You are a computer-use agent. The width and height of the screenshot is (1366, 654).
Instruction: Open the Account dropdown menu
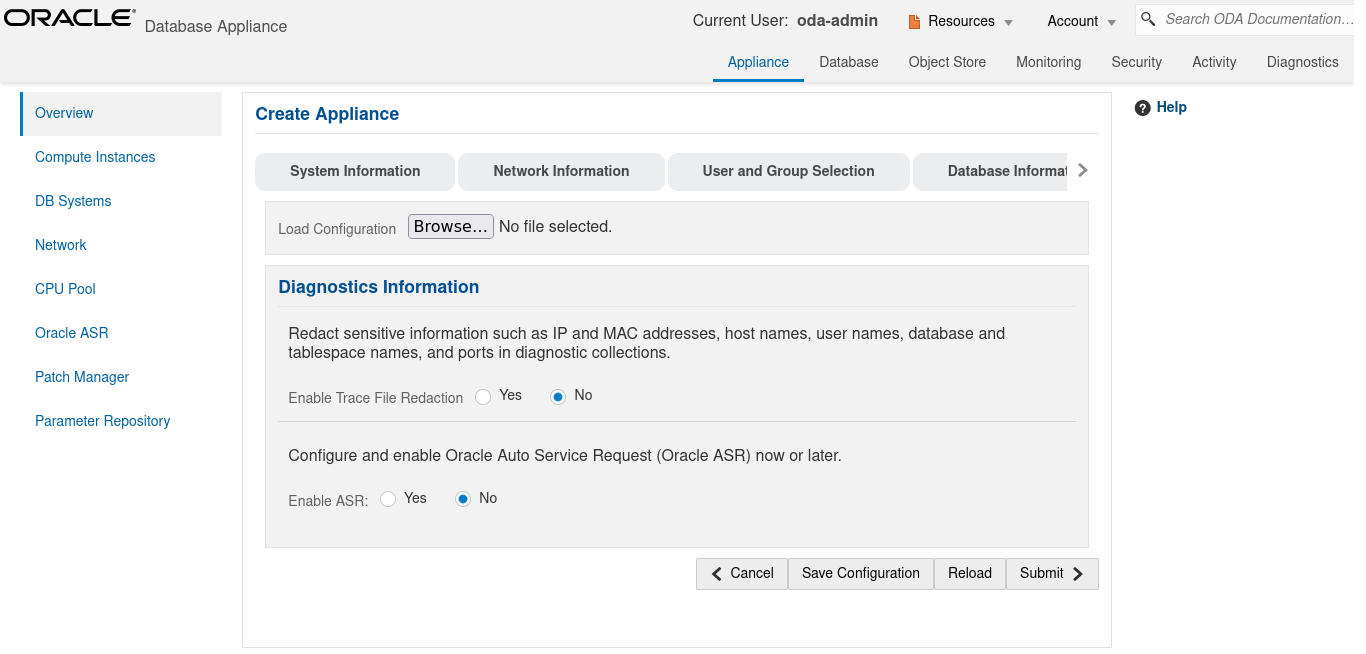click(1081, 21)
